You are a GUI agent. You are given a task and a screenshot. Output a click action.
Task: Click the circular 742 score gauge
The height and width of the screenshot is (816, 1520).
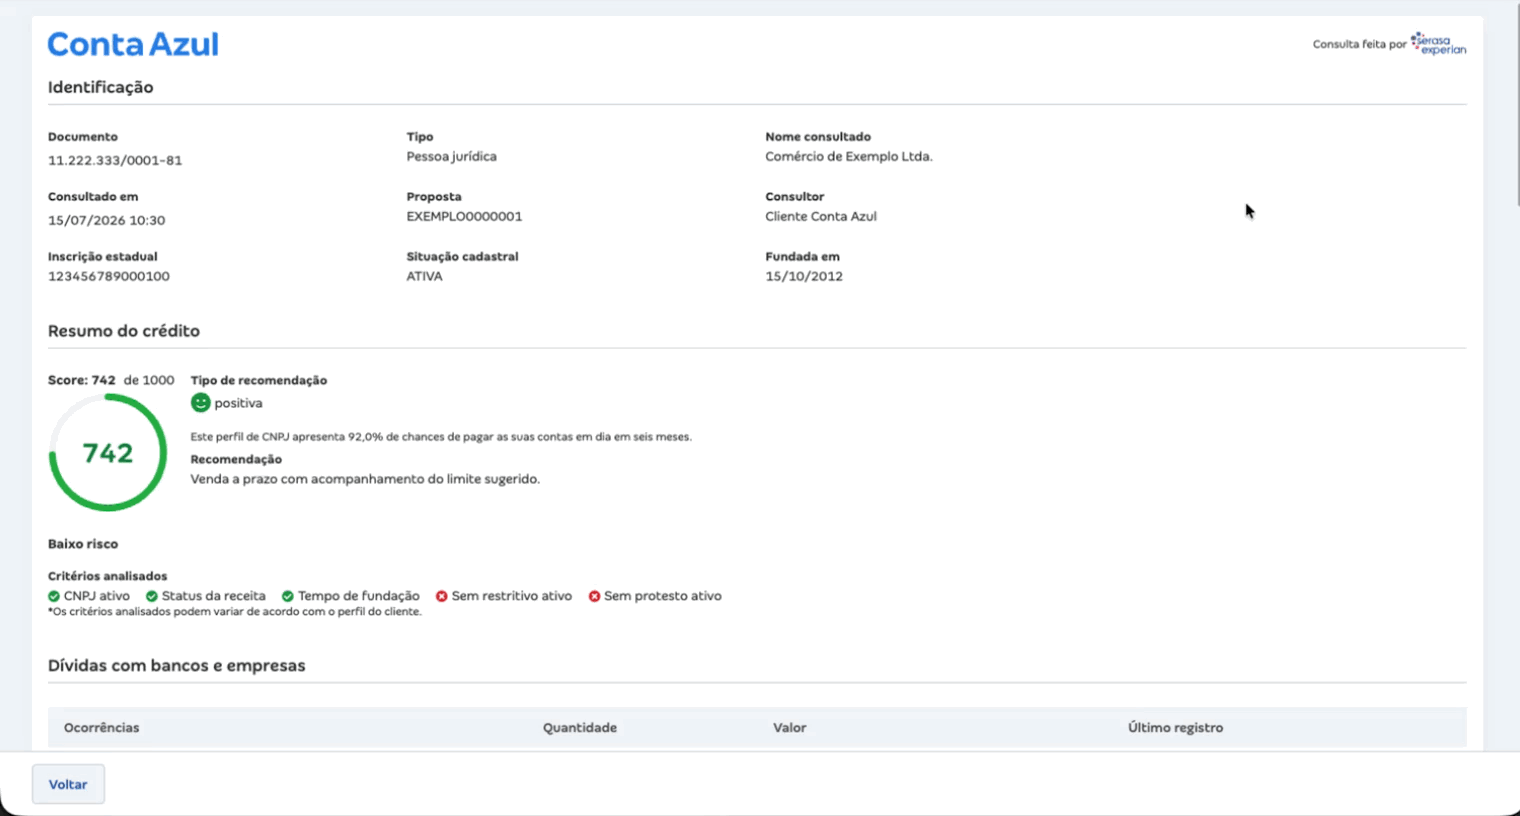click(108, 453)
